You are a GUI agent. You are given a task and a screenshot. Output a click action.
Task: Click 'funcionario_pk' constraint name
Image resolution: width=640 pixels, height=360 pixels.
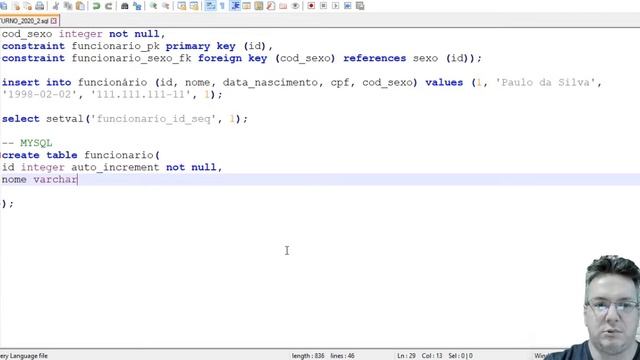coord(116,46)
